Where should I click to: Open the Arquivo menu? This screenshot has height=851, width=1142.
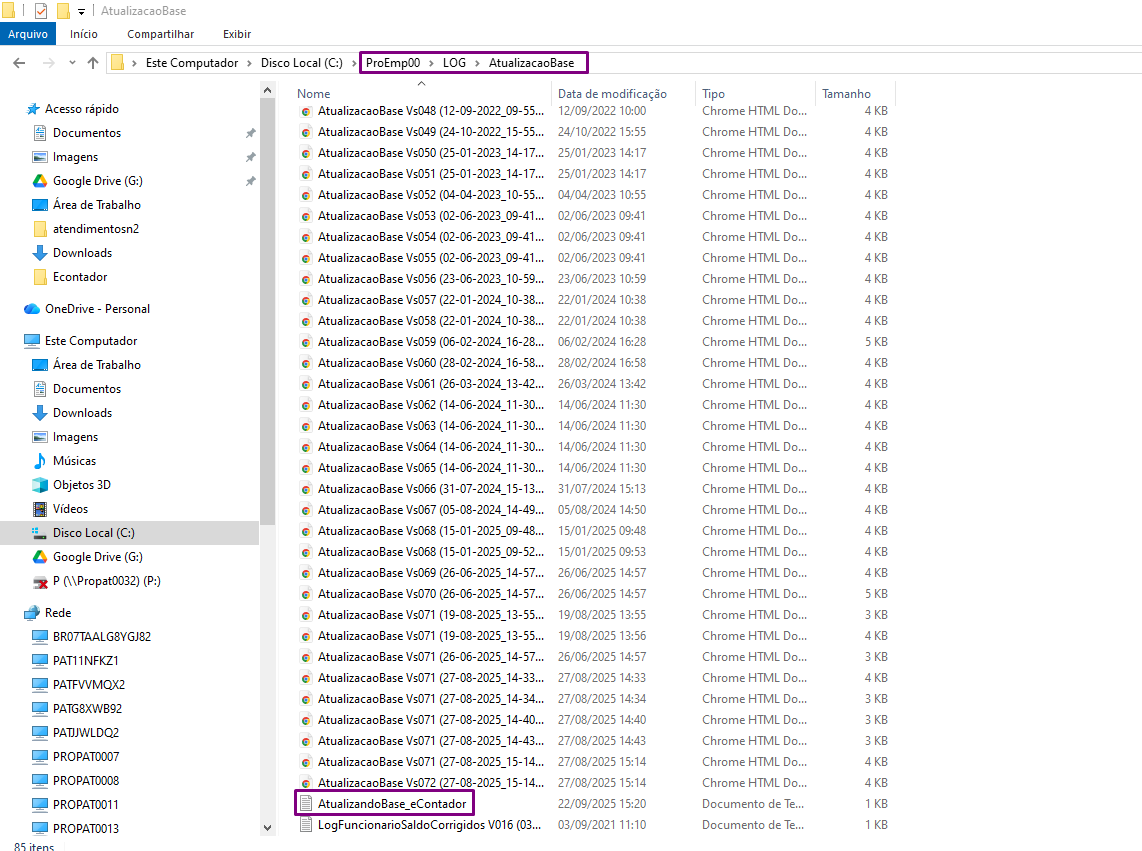point(28,34)
